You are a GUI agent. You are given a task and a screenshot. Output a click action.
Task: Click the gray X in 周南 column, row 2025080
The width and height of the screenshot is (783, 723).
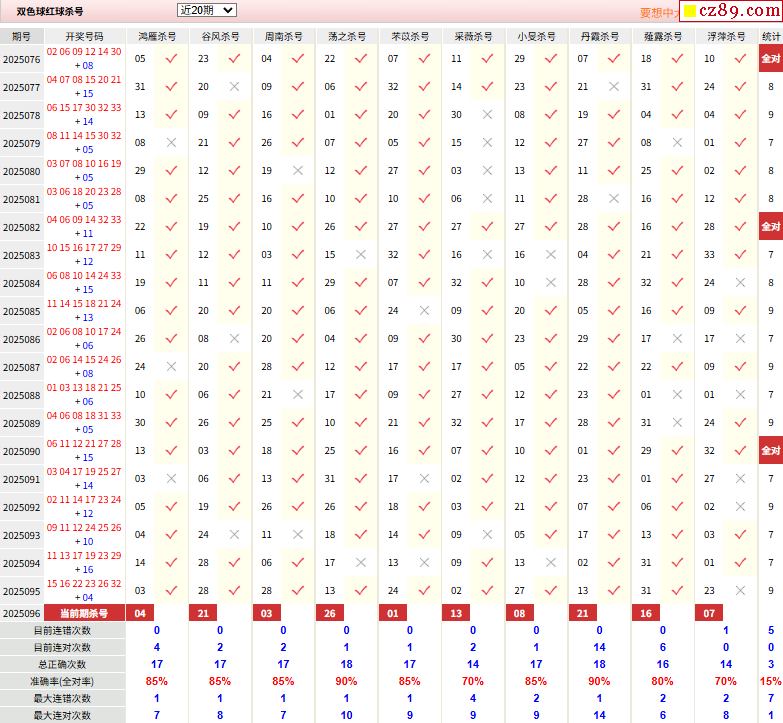[298, 170]
